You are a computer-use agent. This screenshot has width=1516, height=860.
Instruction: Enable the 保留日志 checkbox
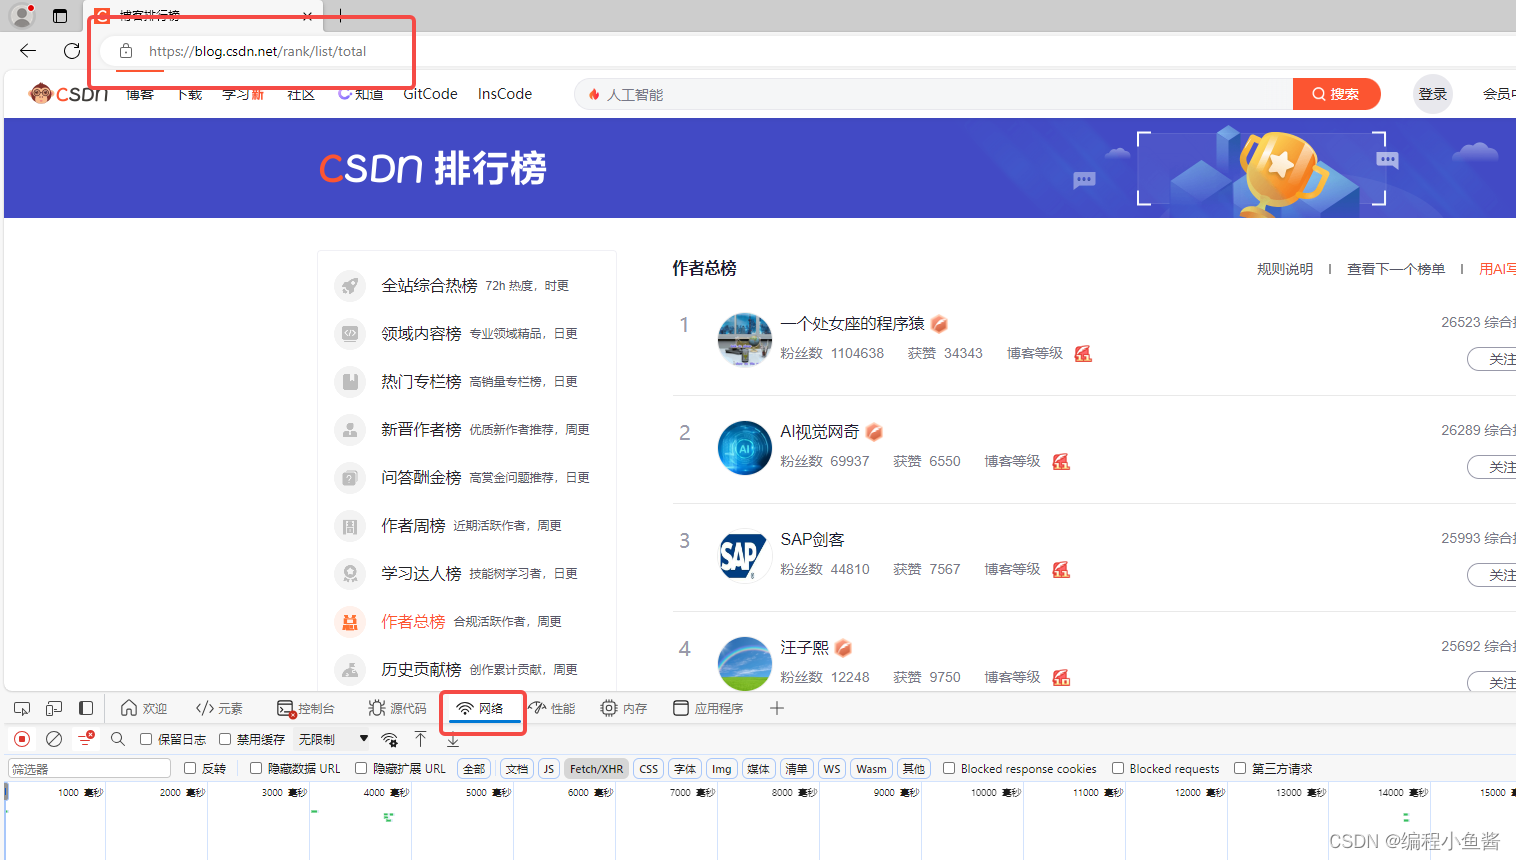coord(146,739)
